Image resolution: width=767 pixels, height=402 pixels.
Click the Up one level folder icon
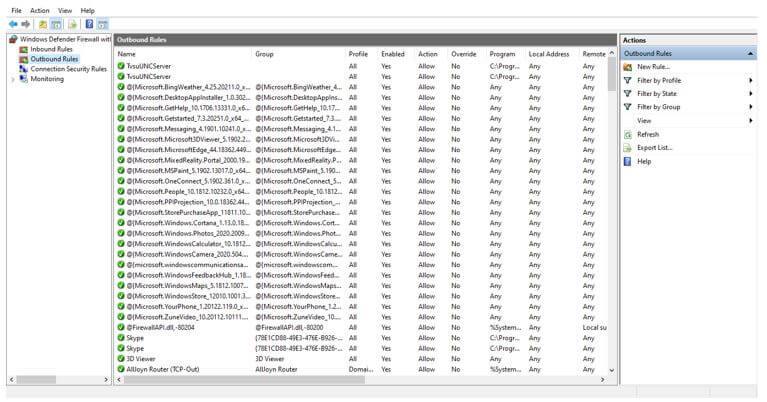click(x=43, y=24)
